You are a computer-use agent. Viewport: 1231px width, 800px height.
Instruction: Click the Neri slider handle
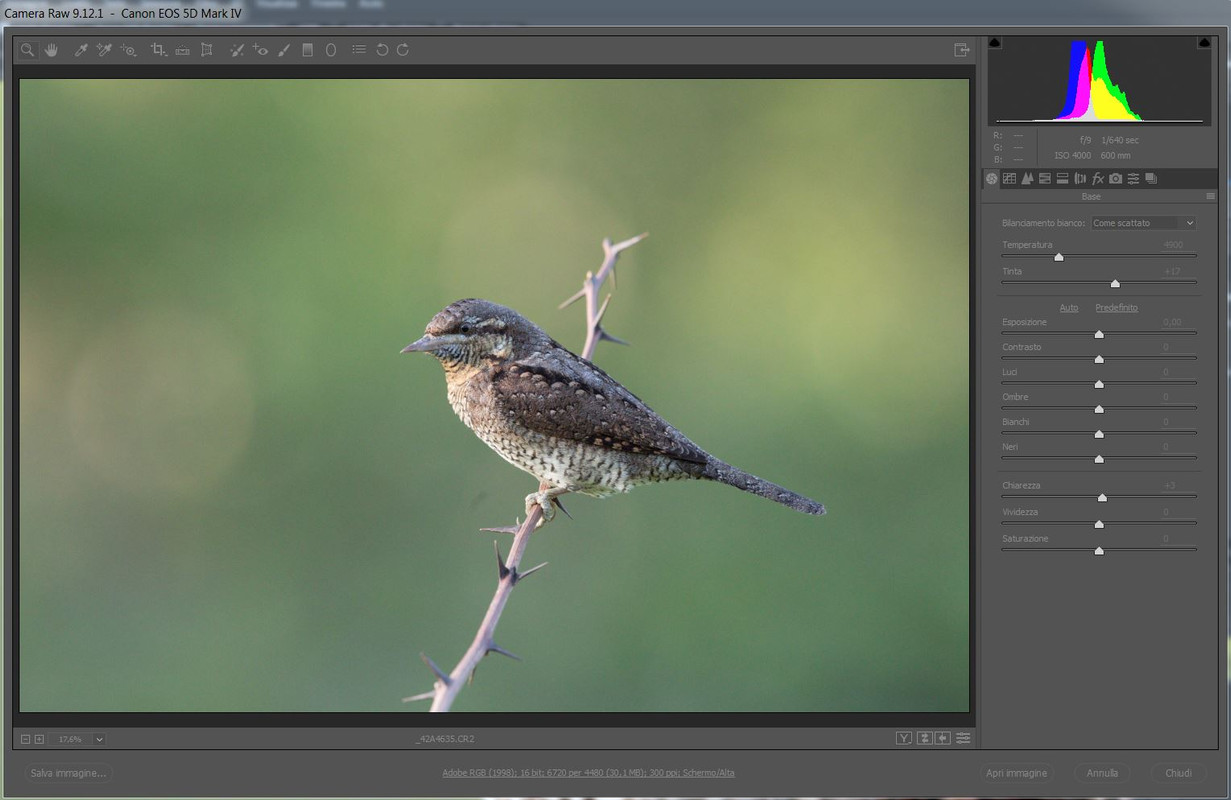1099,459
